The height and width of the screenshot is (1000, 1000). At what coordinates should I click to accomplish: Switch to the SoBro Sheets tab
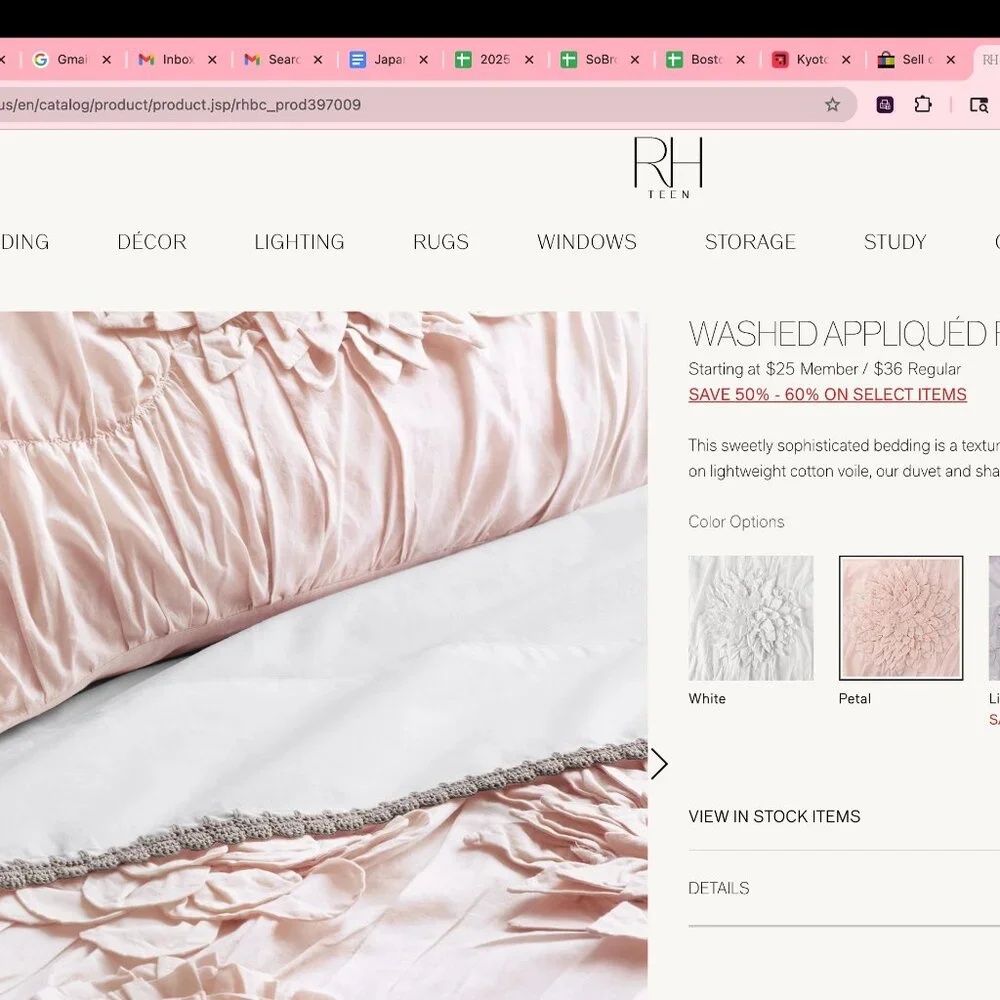click(x=589, y=59)
